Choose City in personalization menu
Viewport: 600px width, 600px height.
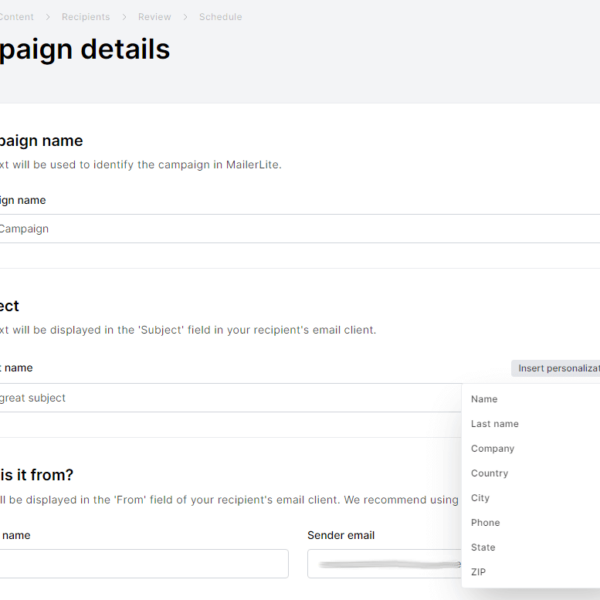coord(481,498)
